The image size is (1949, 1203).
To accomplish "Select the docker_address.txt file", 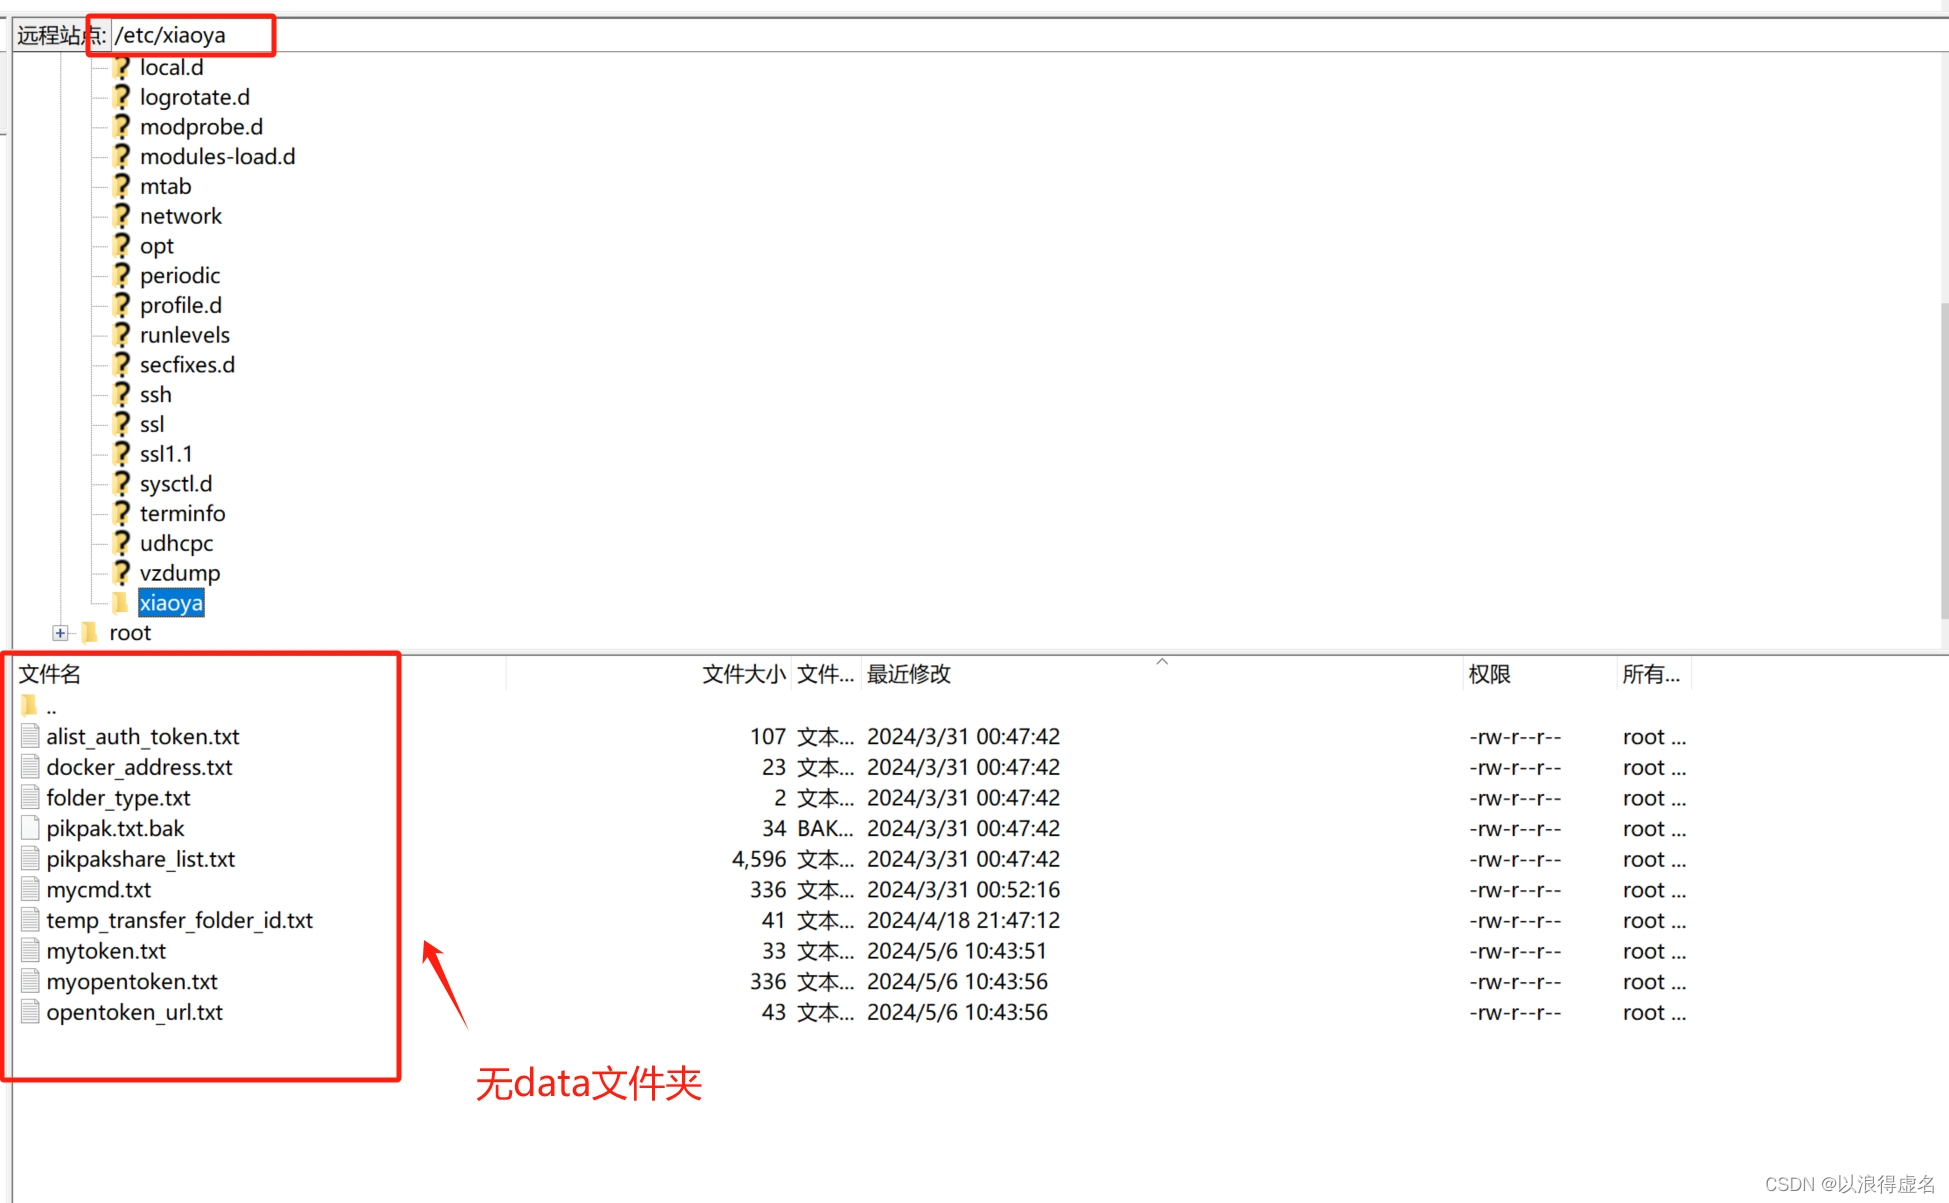I will point(139,768).
